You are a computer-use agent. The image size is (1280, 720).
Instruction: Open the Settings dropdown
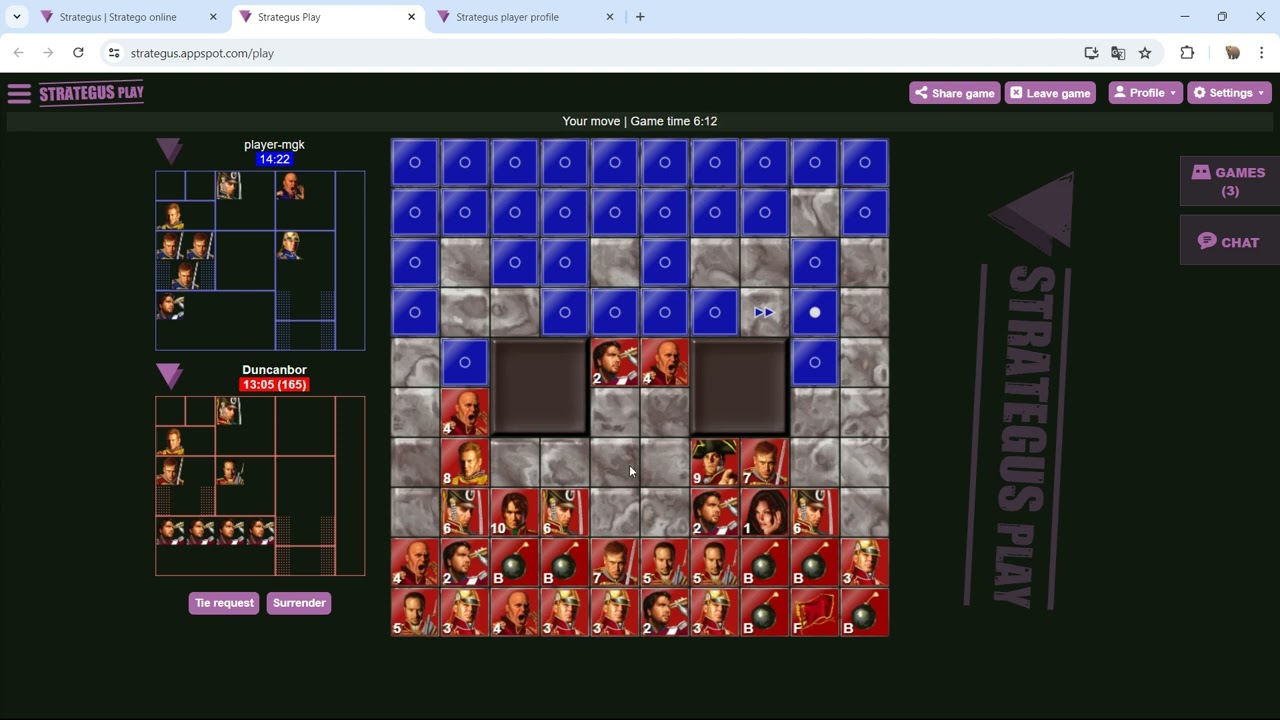[1229, 93]
